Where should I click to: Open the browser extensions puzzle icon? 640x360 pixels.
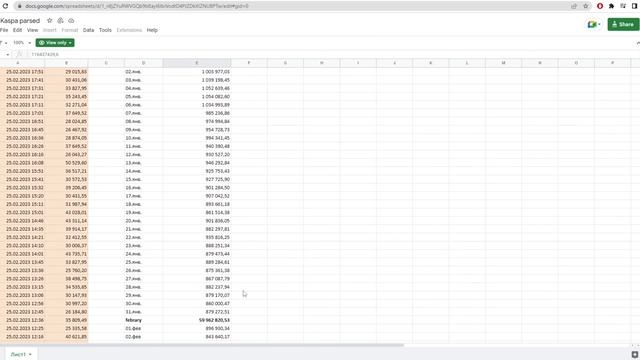(x=611, y=6)
